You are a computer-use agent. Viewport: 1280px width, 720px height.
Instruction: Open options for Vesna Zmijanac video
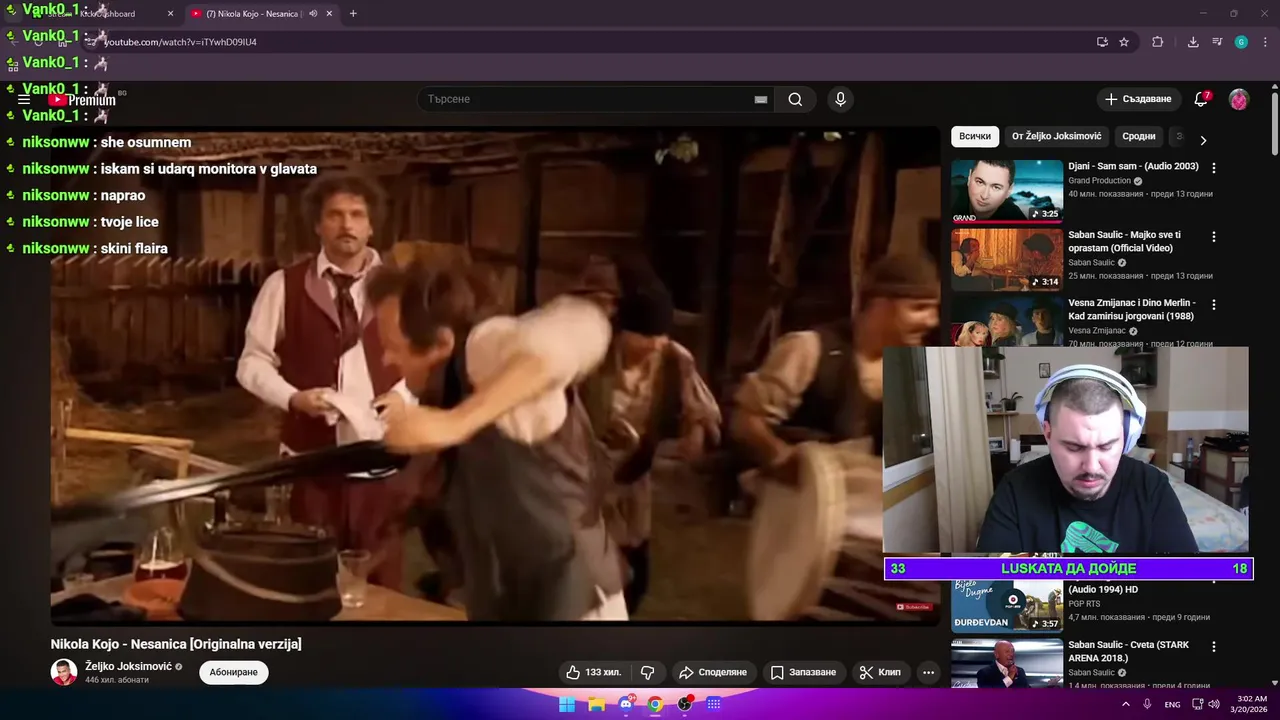point(1214,304)
